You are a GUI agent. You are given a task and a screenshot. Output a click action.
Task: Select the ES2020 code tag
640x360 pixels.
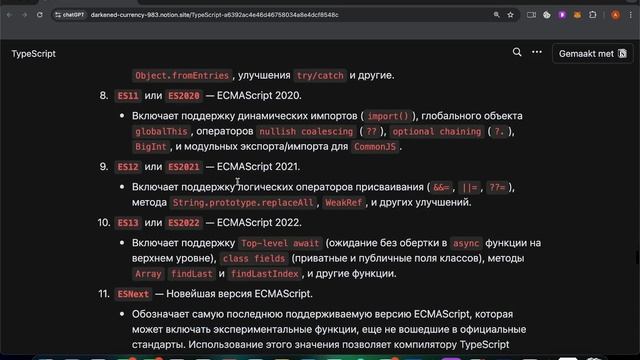(184, 96)
